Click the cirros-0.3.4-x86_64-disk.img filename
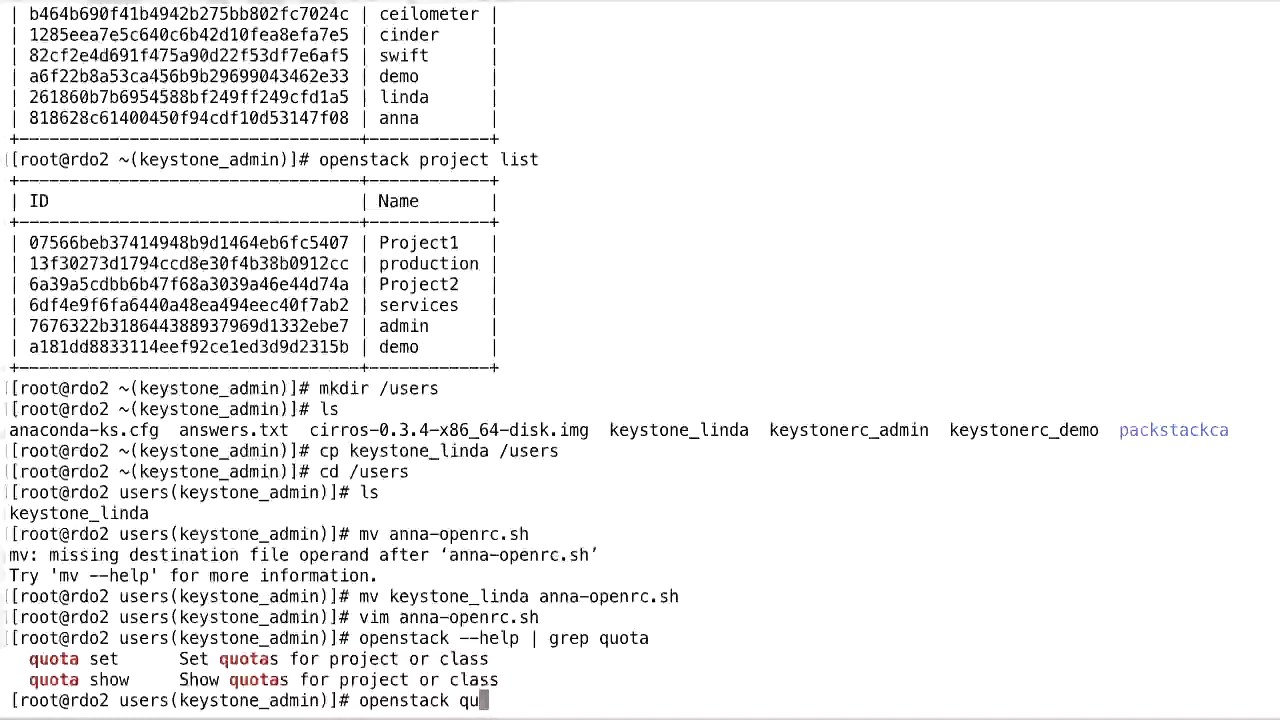The width and height of the screenshot is (1280, 720). click(449, 430)
